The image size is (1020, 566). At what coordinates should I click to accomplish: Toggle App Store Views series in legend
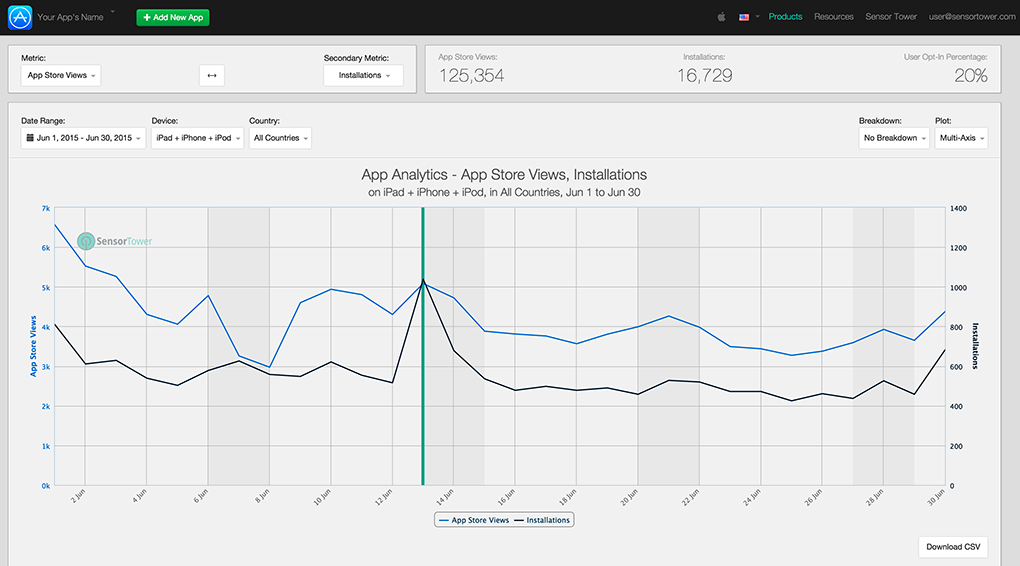coord(473,520)
